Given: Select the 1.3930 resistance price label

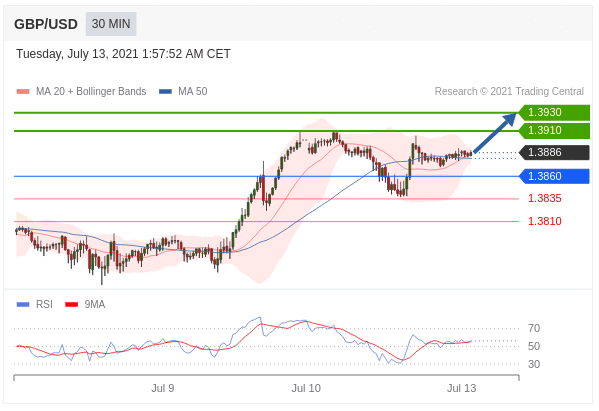Looking at the screenshot, I should pos(554,112).
